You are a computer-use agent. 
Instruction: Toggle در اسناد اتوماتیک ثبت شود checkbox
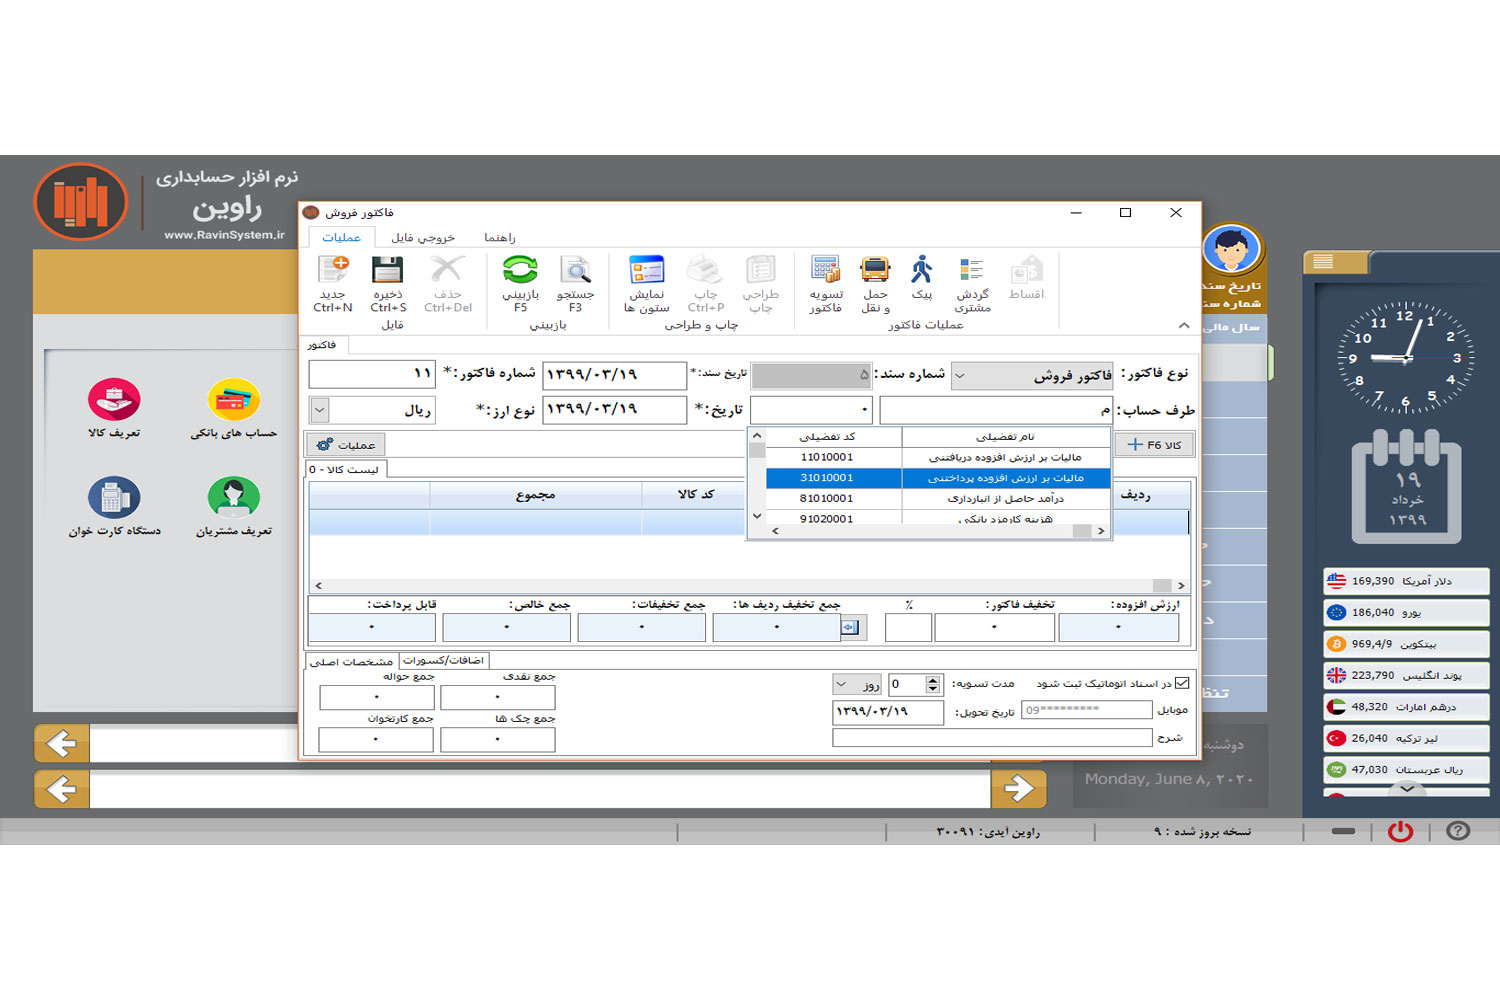pyautogui.click(x=1182, y=683)
